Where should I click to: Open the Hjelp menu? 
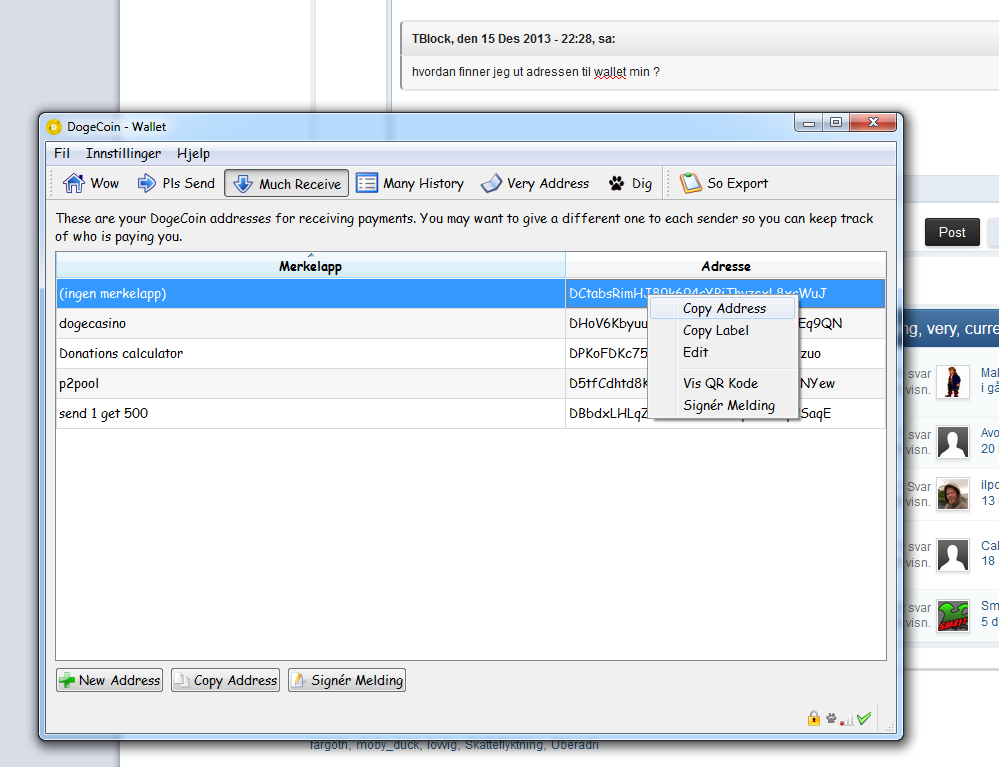(x=193, y=154)
